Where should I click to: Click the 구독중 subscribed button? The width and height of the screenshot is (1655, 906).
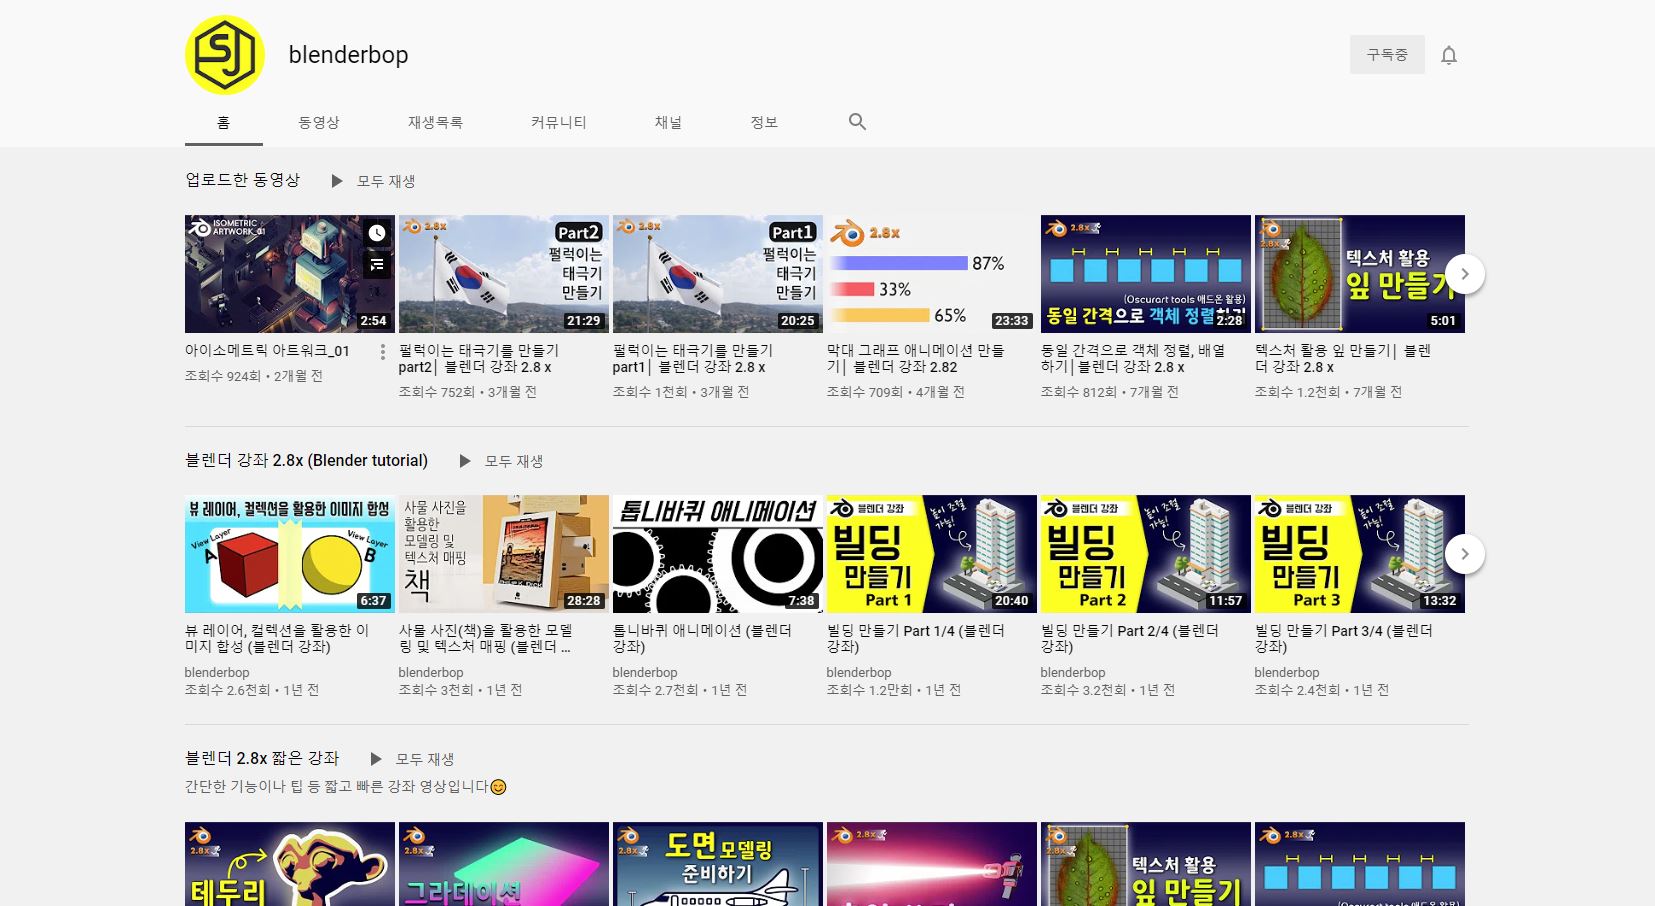coord(1387,55)
